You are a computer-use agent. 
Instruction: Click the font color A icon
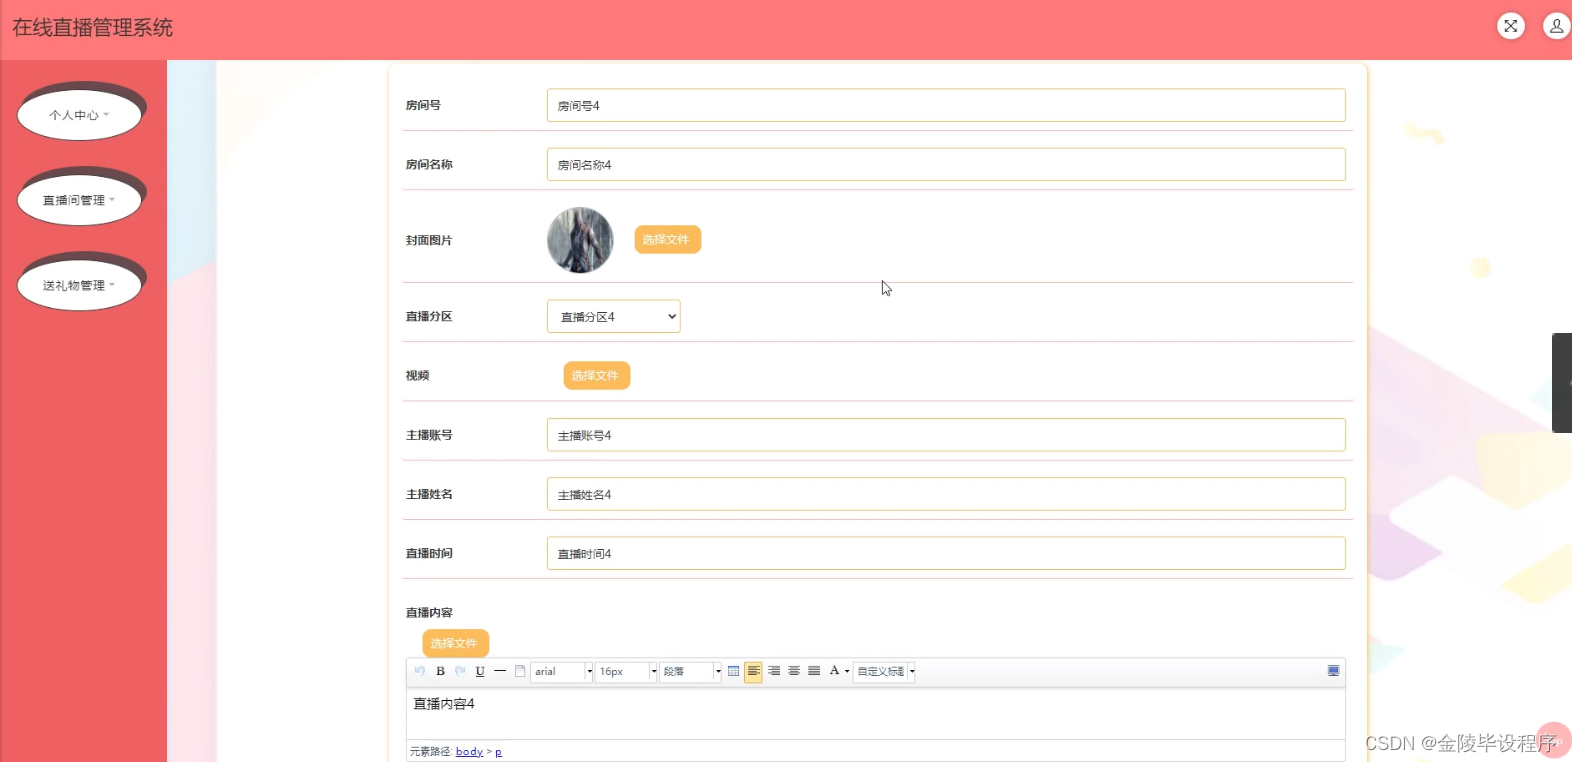pyautogui.click(x=834, y=671)
